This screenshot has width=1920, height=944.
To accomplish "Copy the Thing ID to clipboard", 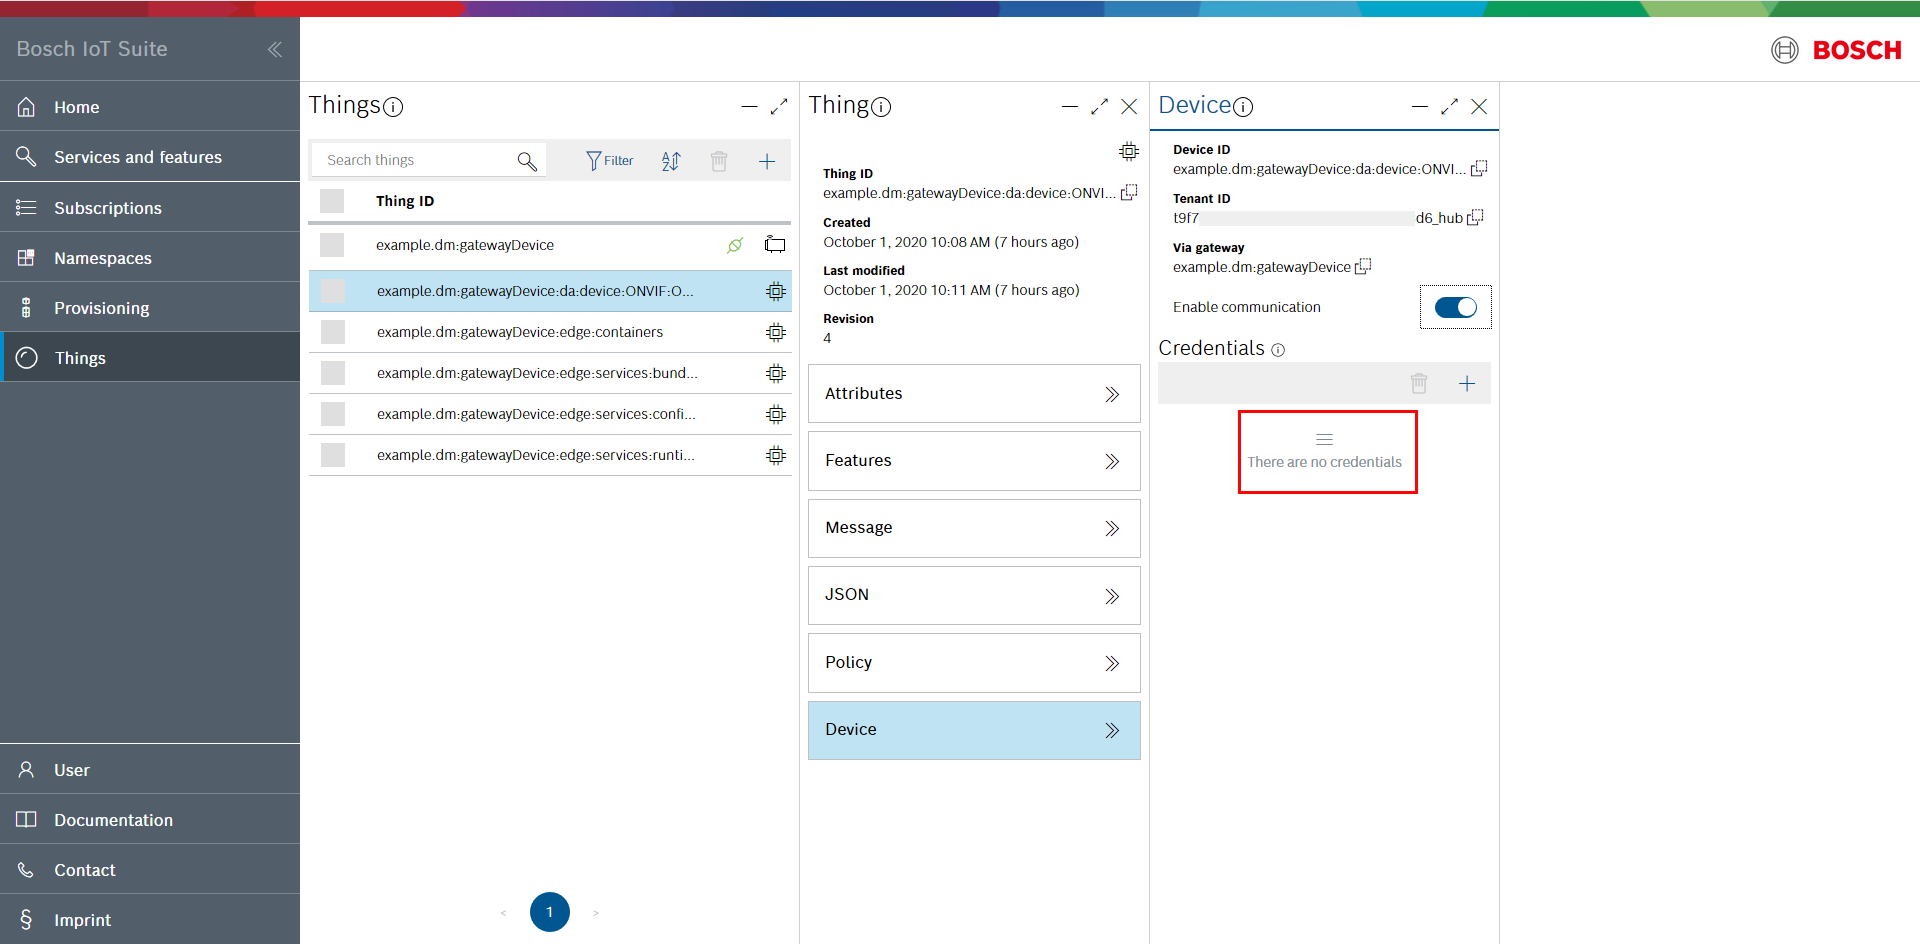I will [1129, 192].
